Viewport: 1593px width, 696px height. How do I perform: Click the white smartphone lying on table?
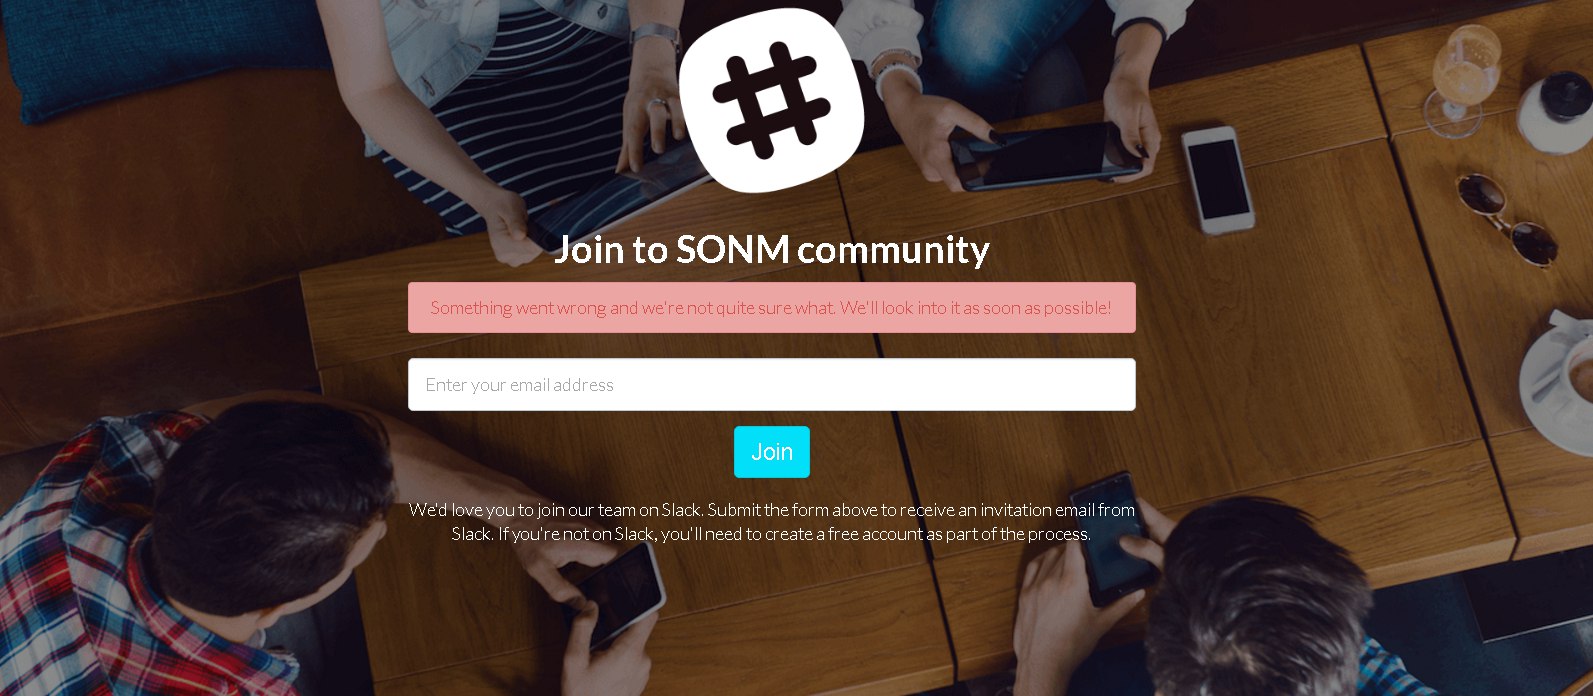[1217, 179]
